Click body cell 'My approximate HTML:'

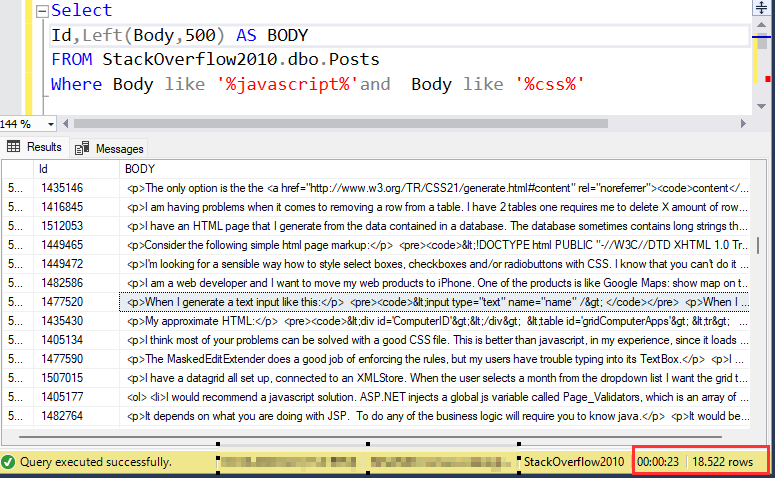pos(434,321)
